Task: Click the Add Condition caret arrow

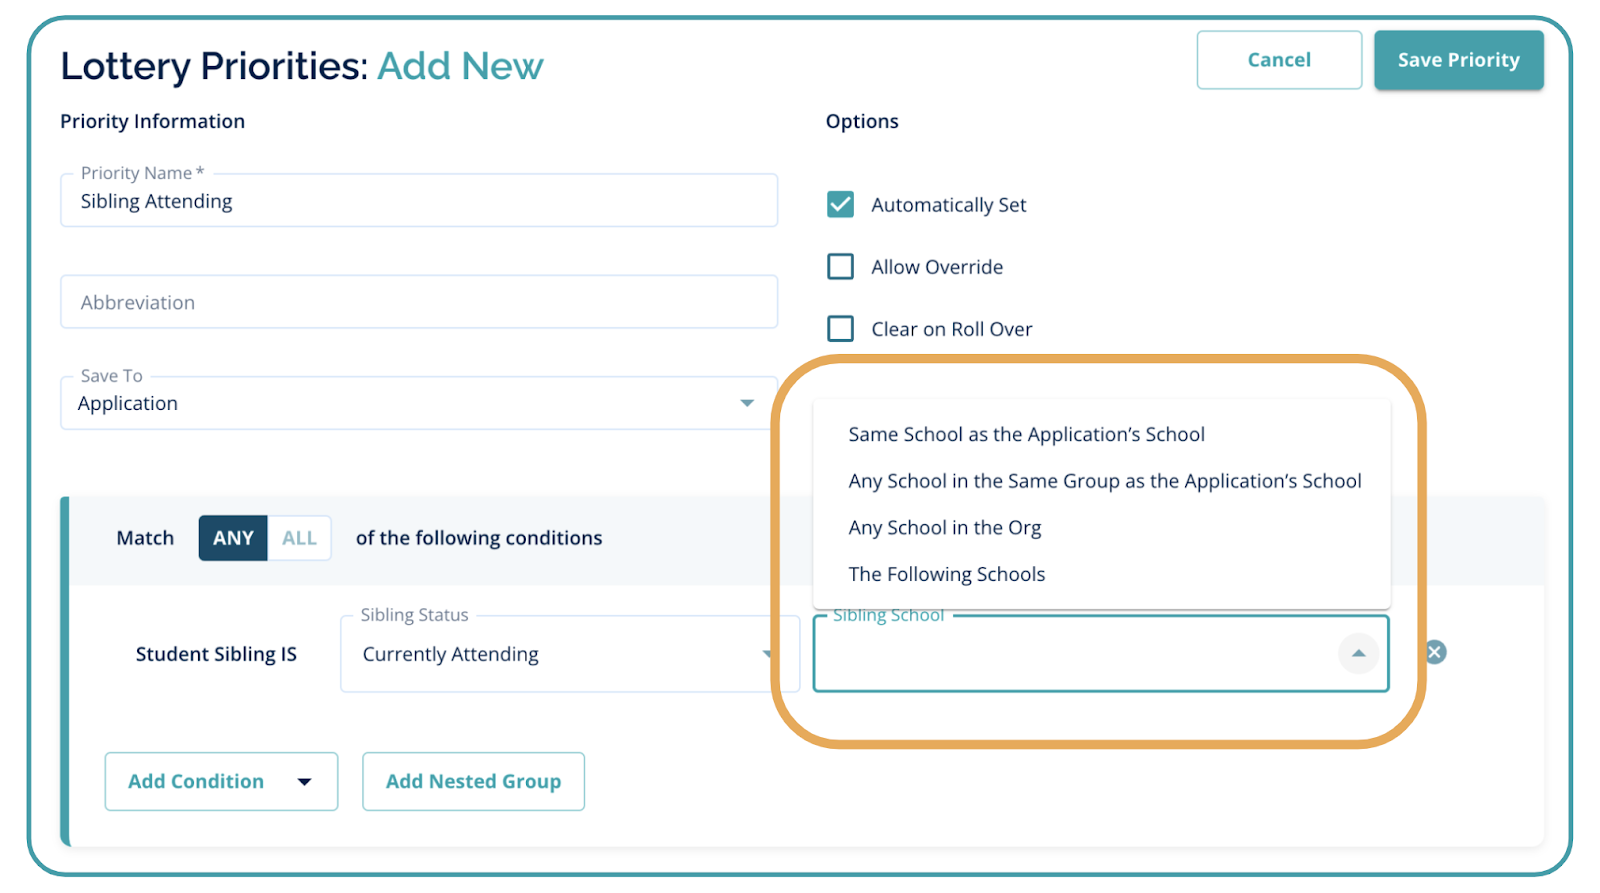Action: click(304, 782)
